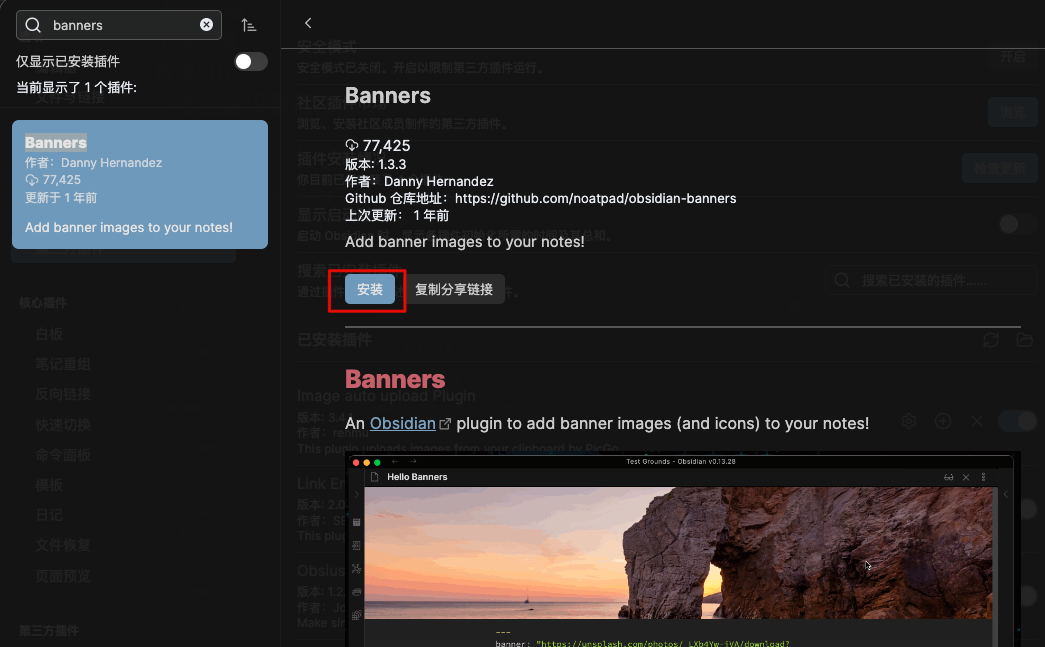This screenshot has width=1045, height=647.
Task: Open the plugin sort order menu
Action: [x=249, y=25]
